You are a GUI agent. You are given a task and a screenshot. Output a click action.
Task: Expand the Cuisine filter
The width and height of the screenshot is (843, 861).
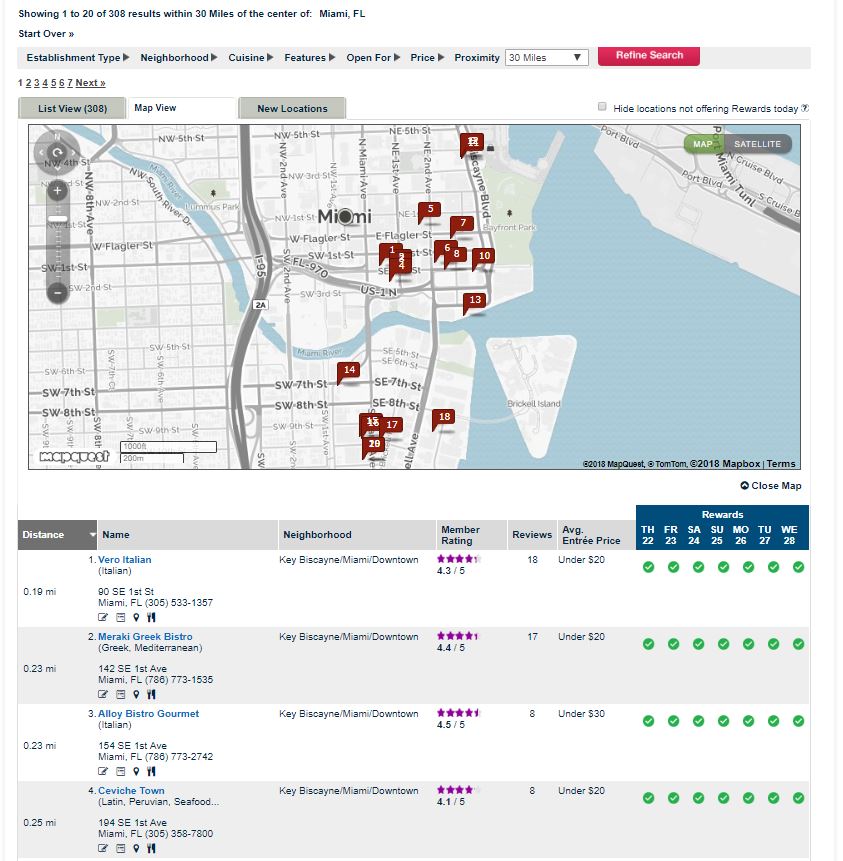[250, 58]
